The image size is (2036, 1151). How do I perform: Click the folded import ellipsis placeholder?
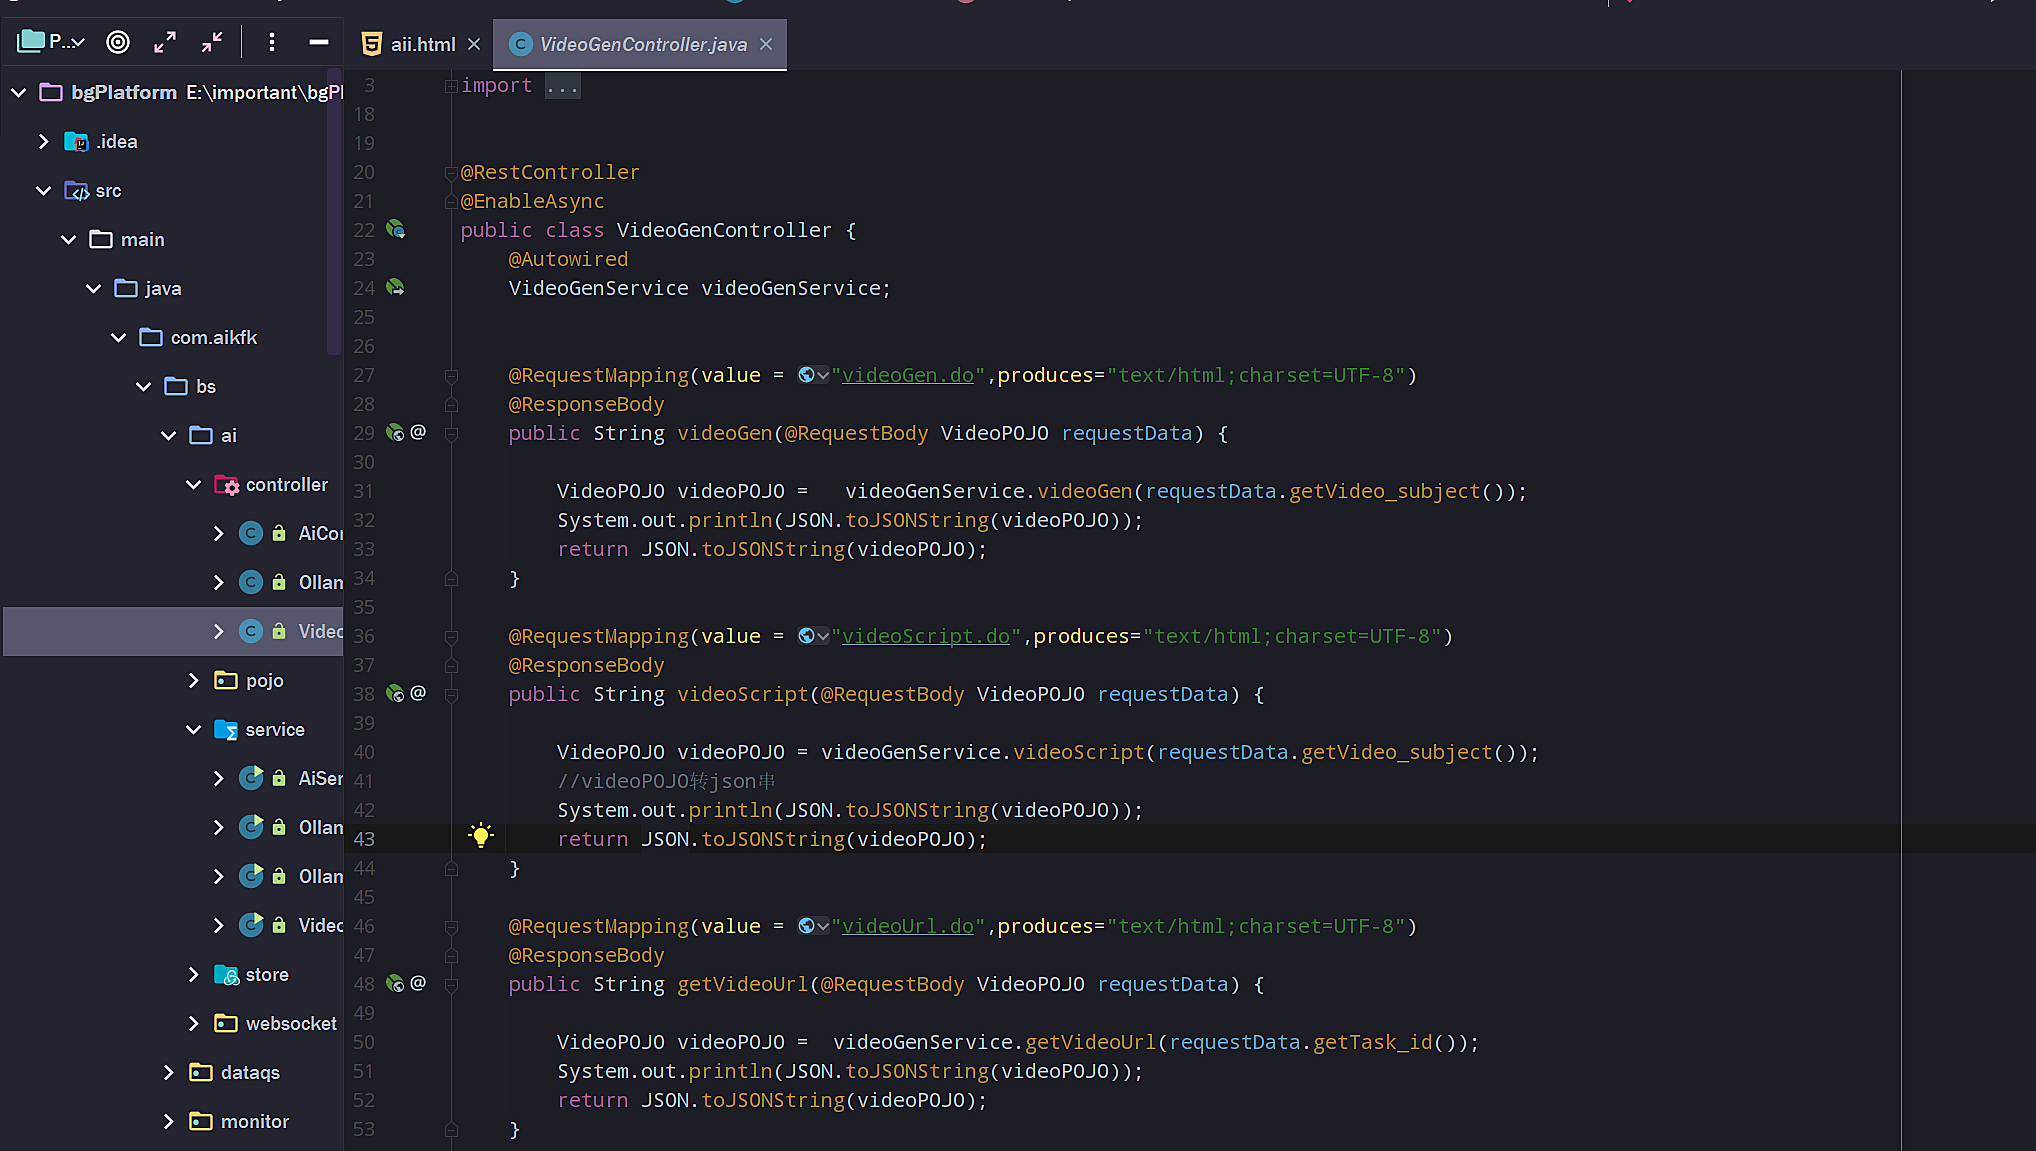tap(562, 86)
